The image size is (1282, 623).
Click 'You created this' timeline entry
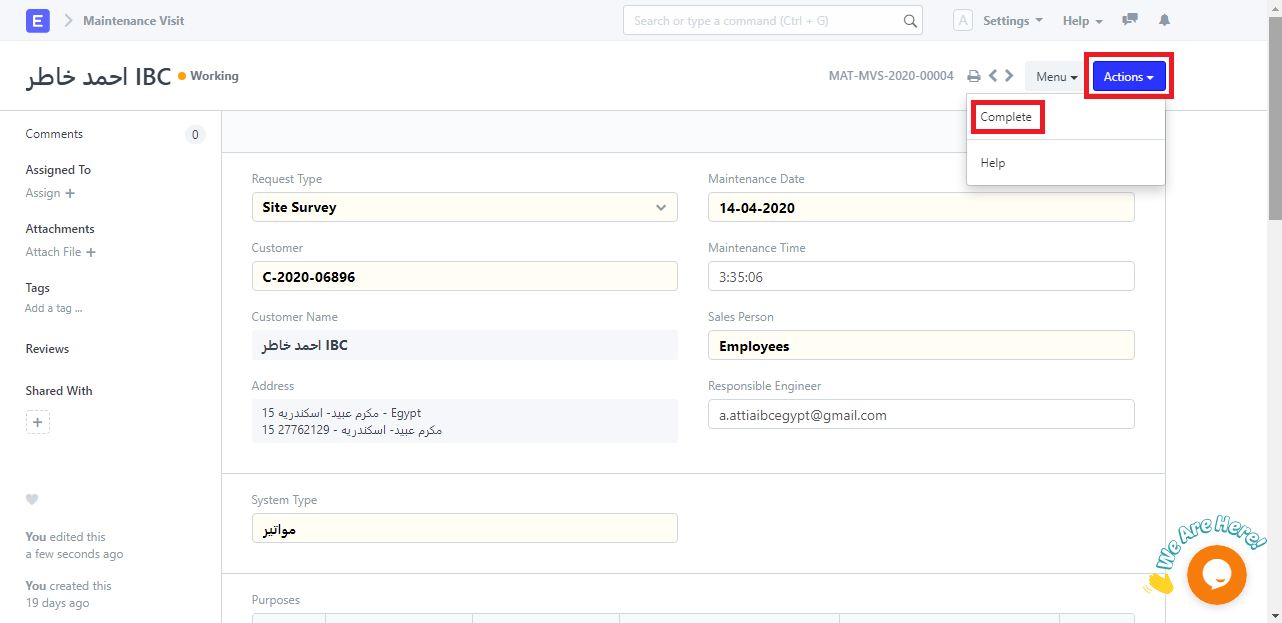(x=68, y=594)
